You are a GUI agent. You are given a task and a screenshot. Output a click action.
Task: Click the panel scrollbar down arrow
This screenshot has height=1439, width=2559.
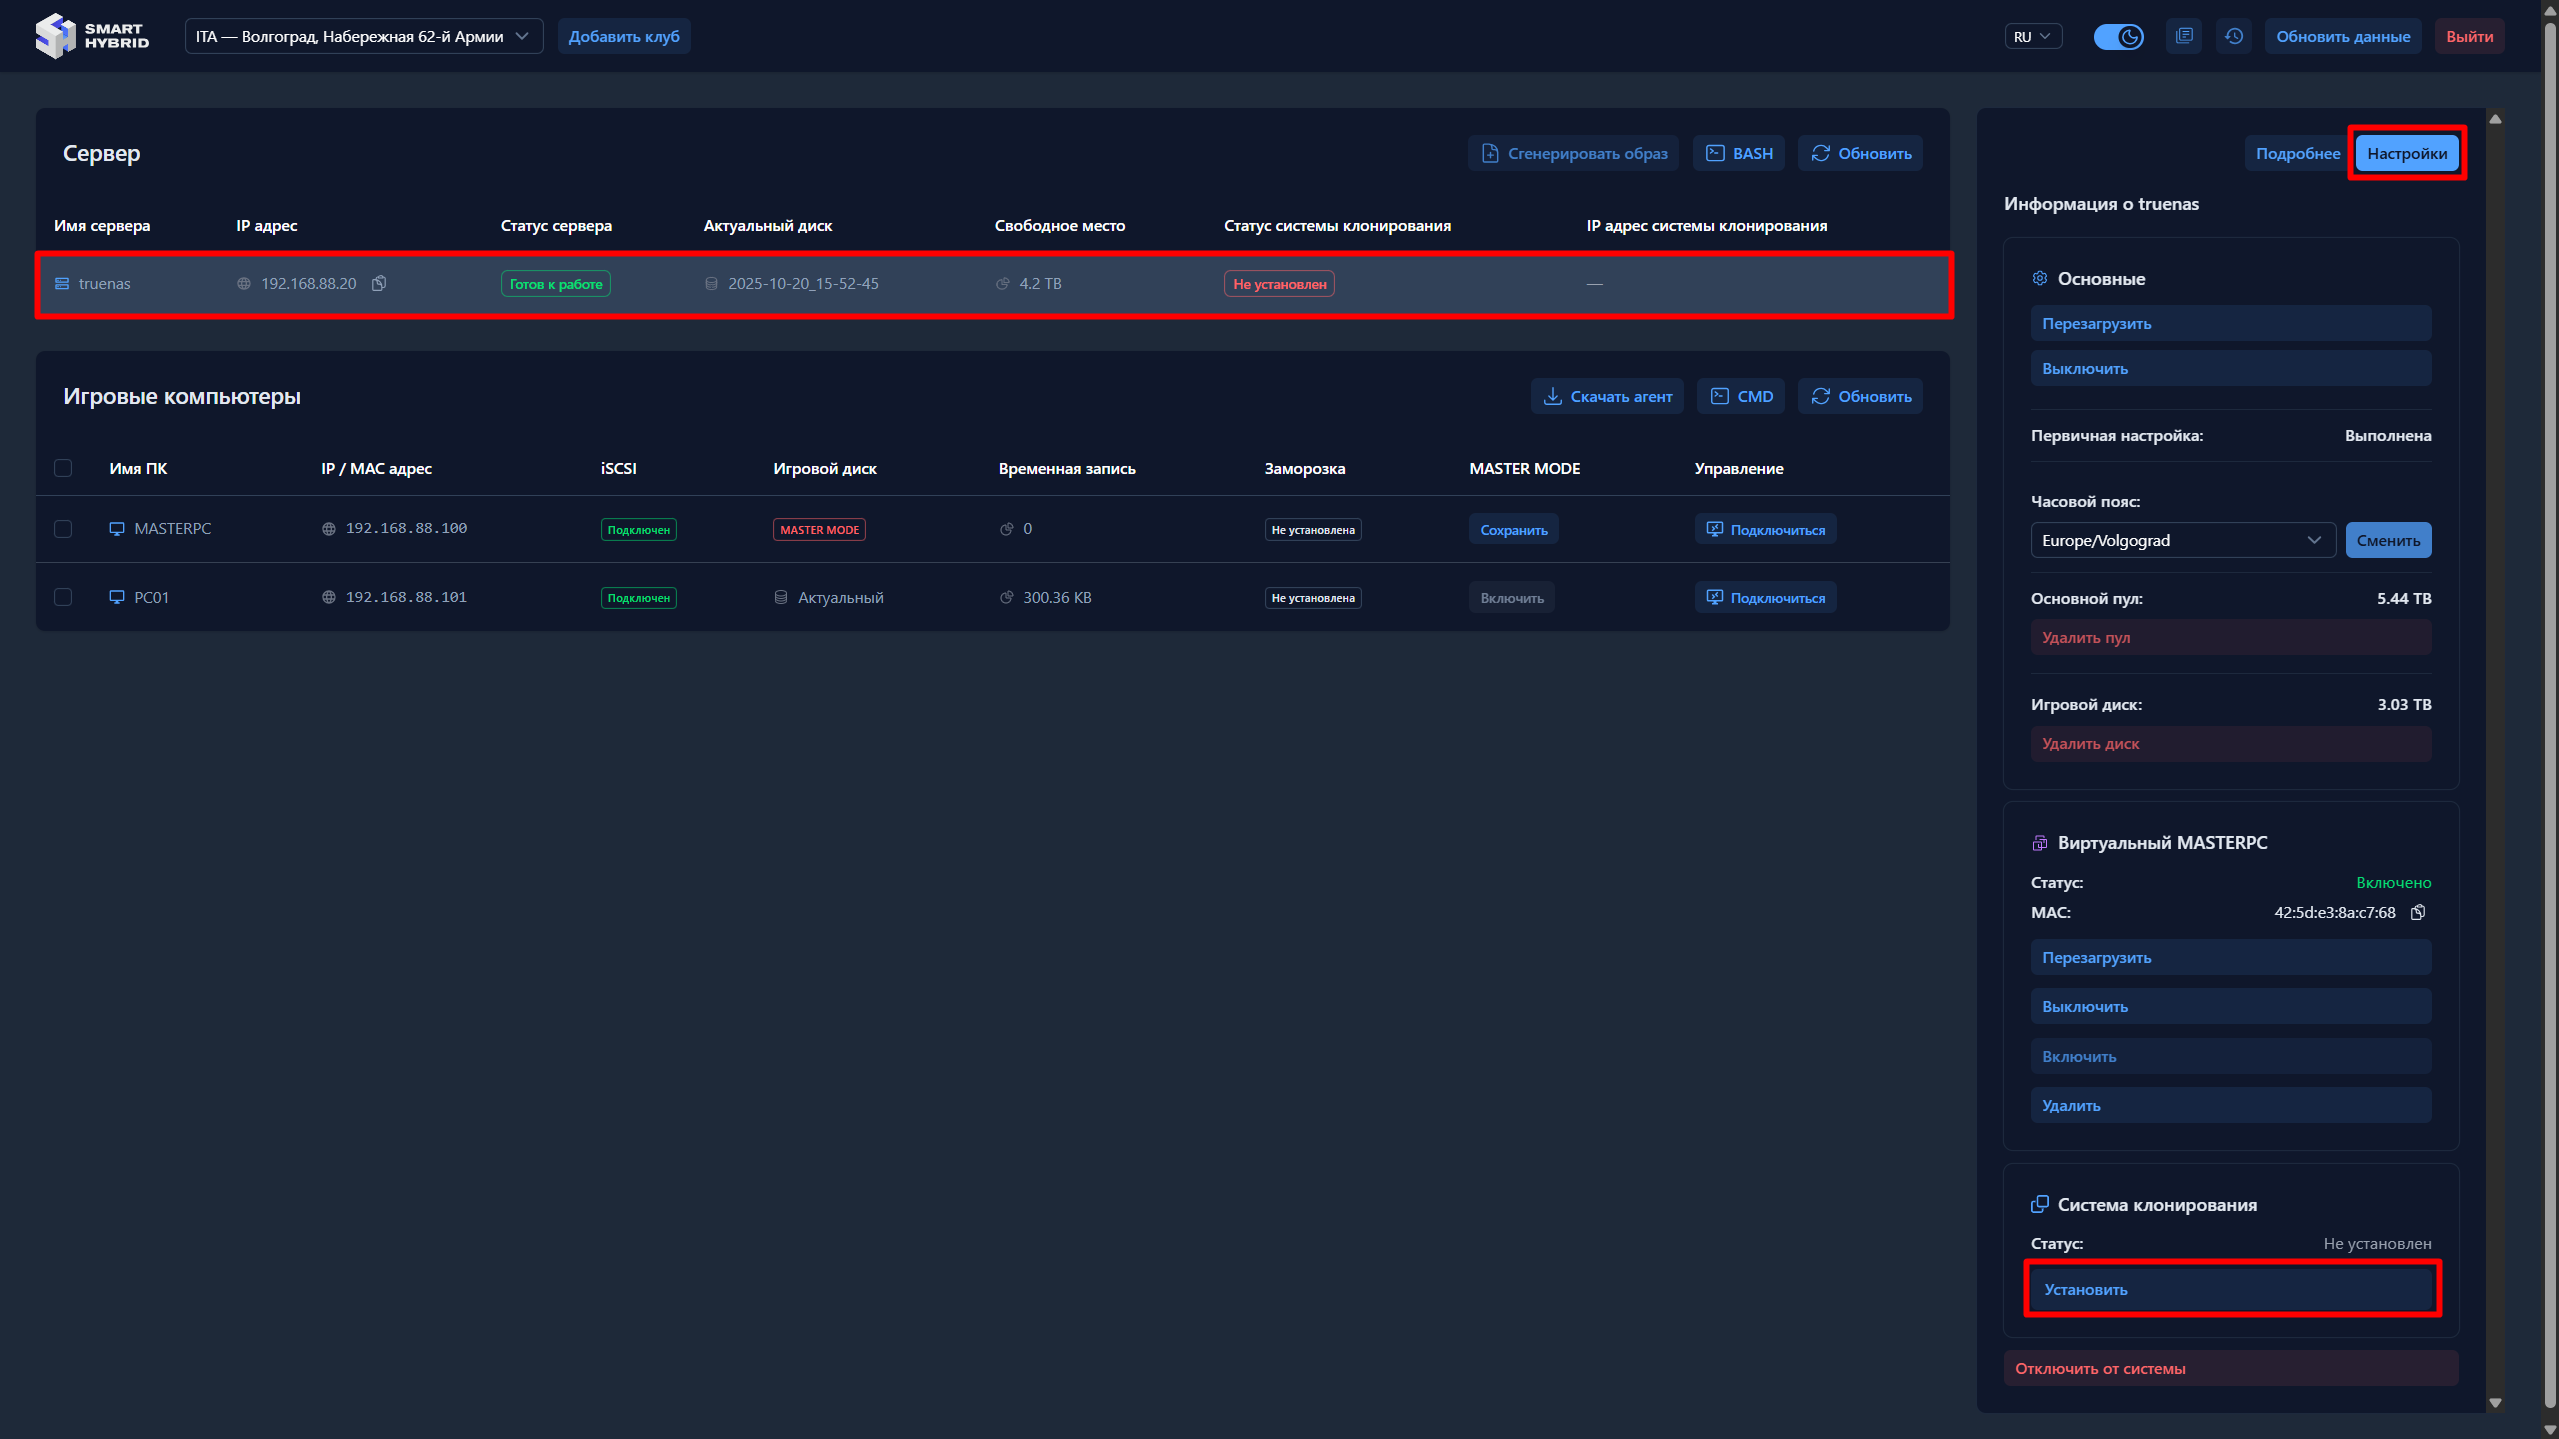2495,1403
